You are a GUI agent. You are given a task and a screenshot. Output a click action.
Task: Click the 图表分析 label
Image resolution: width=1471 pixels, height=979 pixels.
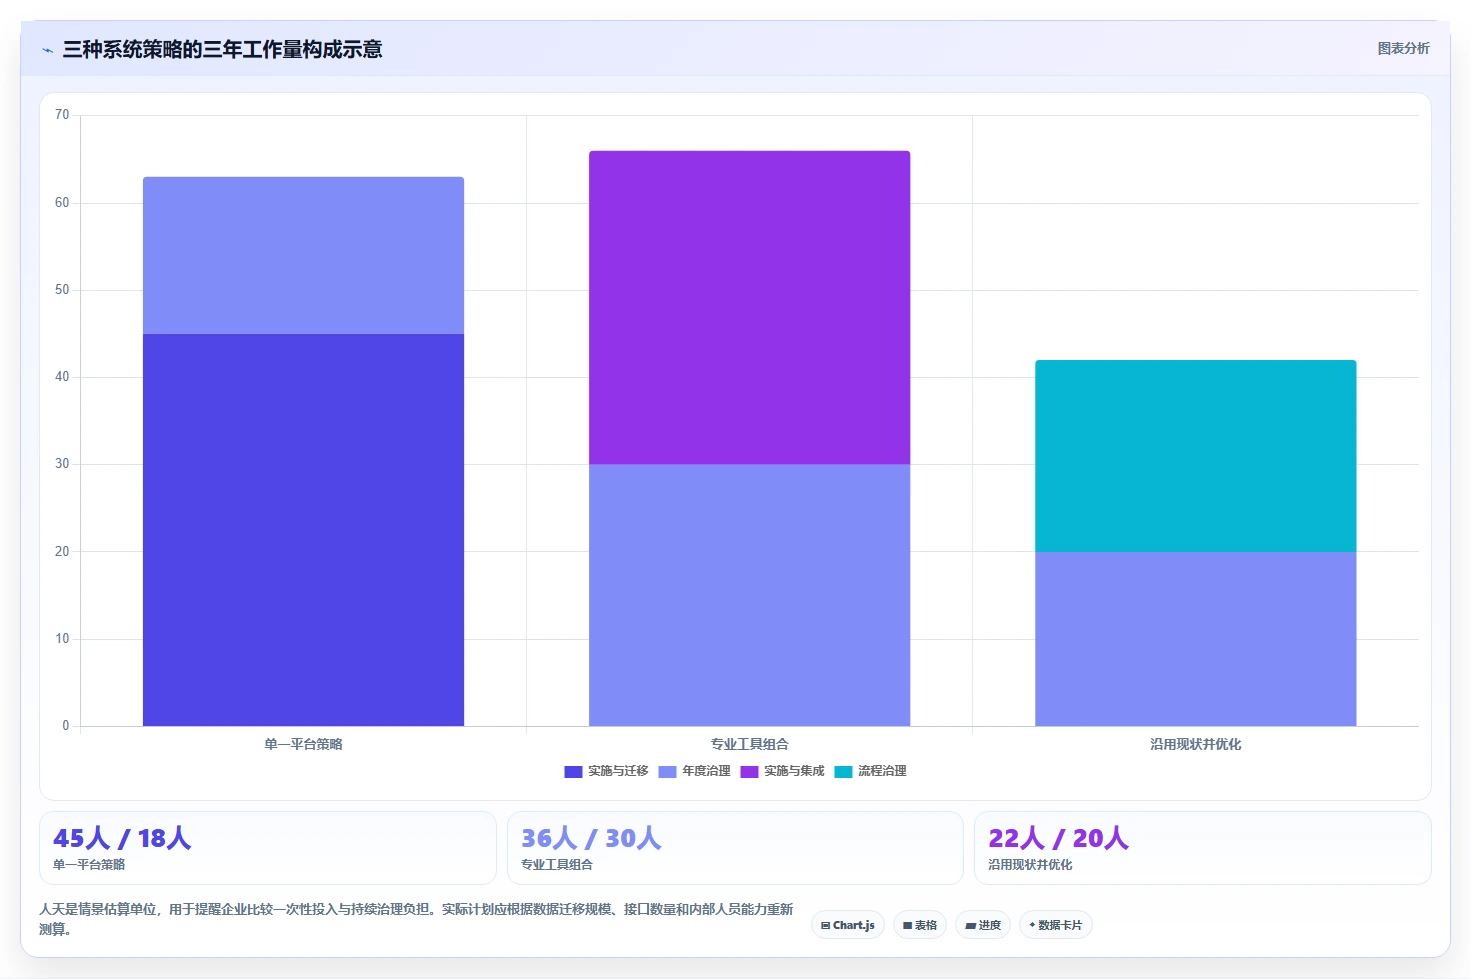coord(1403,48)
